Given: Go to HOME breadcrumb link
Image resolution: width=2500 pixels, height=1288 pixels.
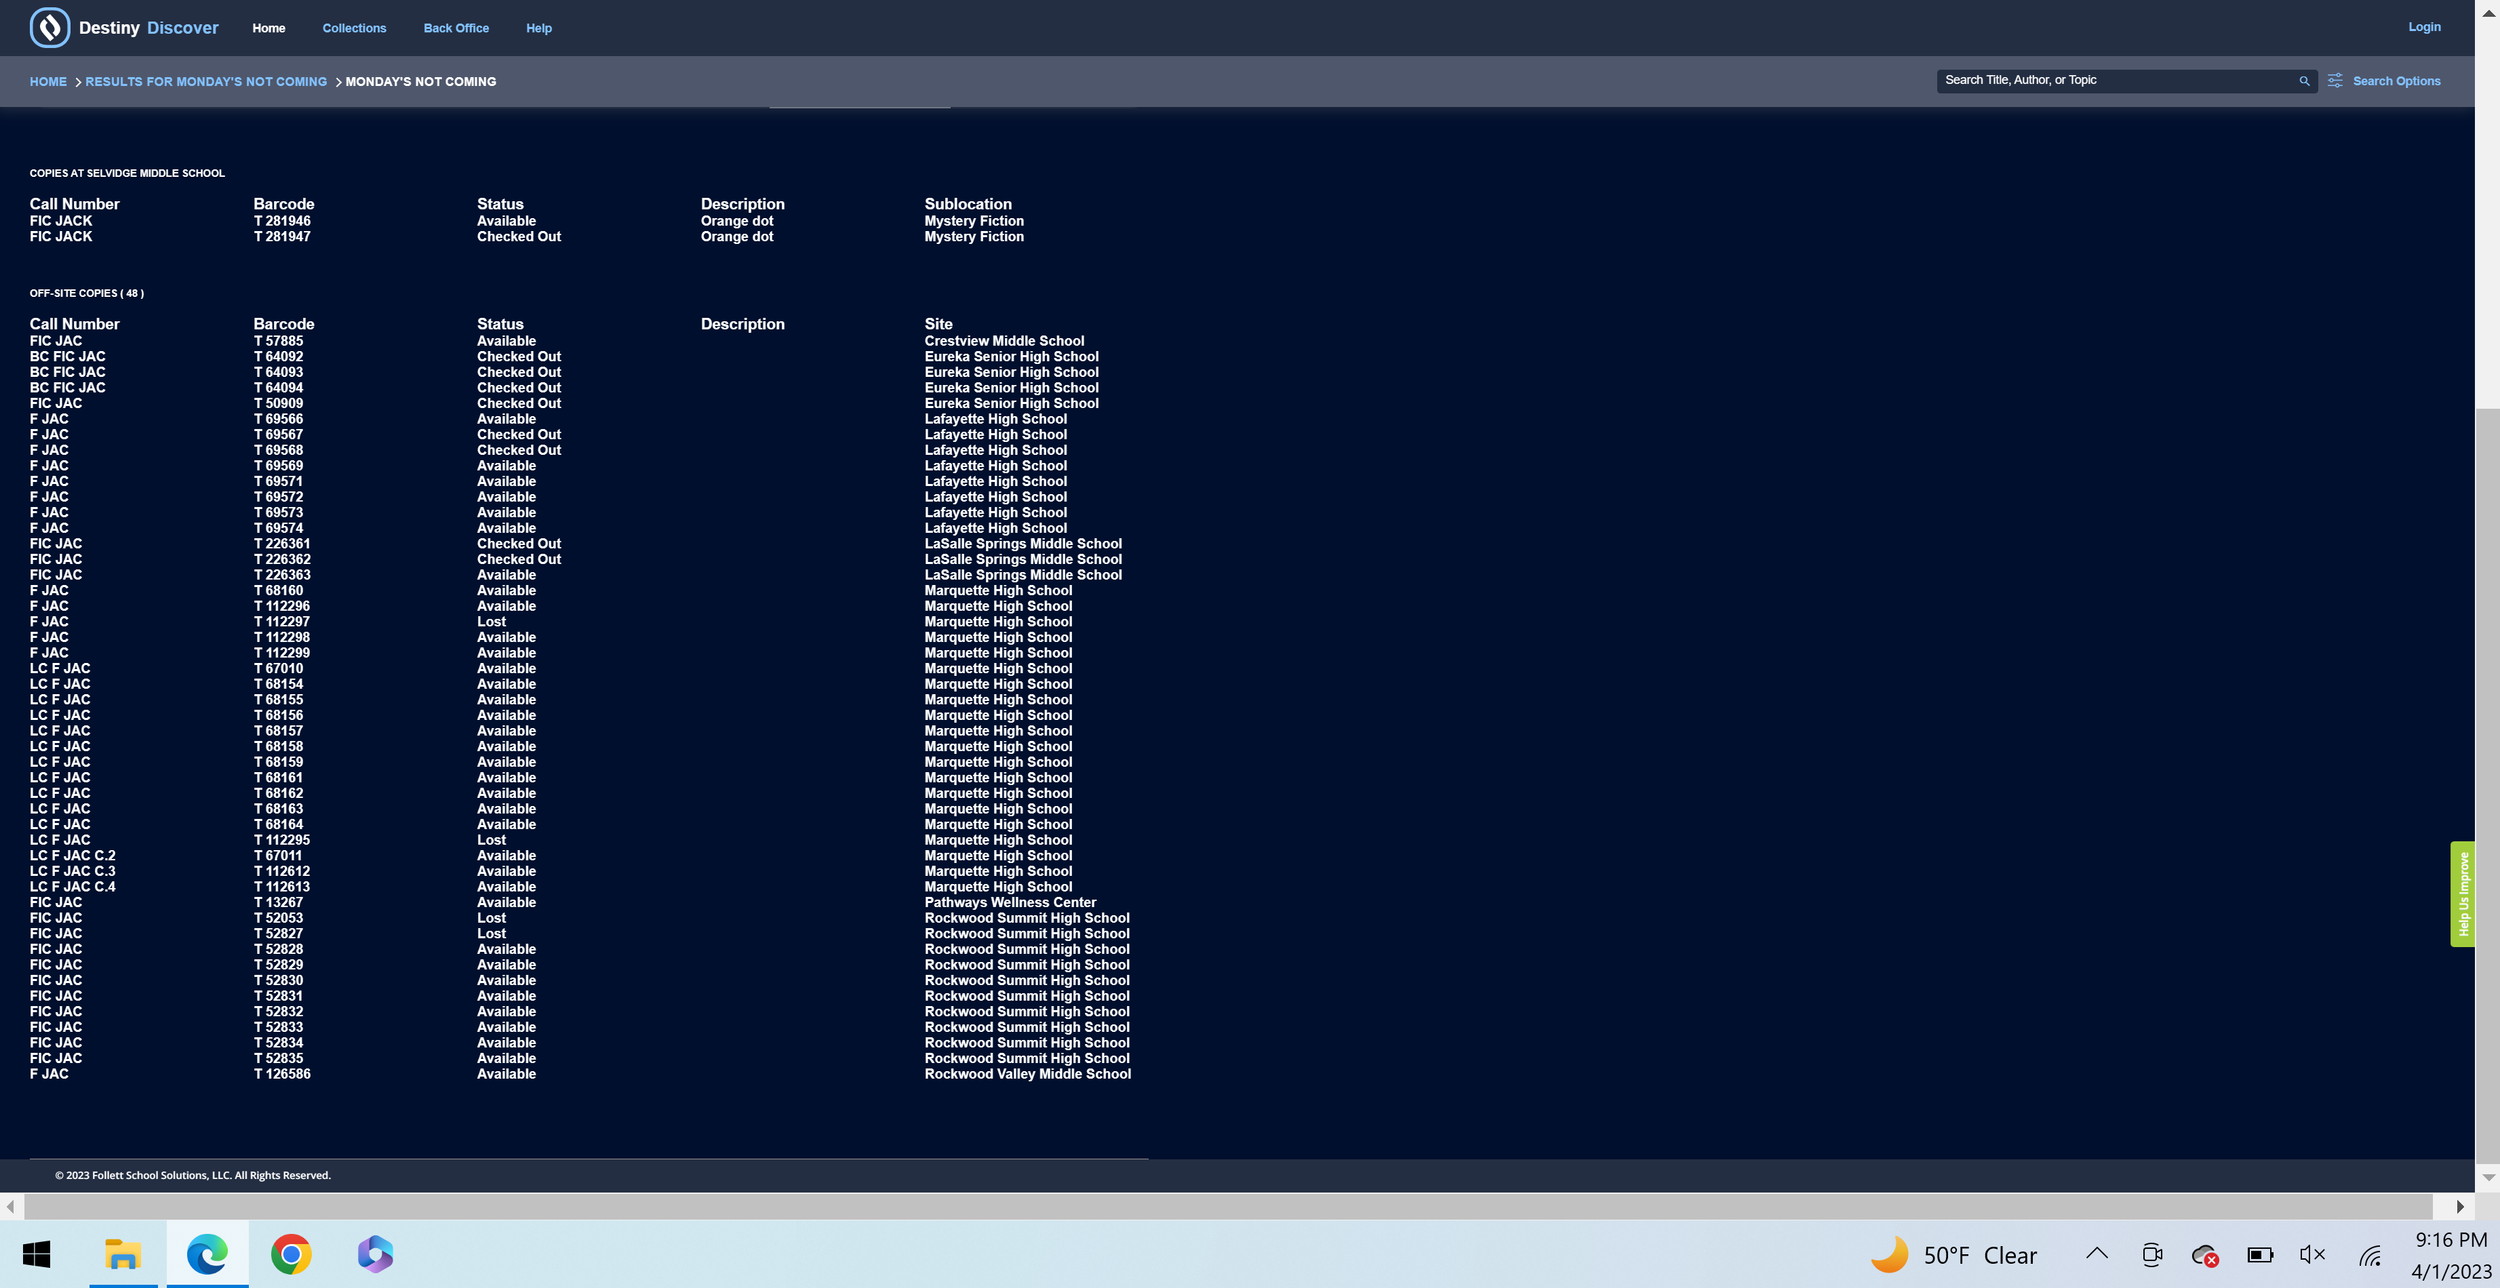Looking at the screenshot, I should point(48,82).
